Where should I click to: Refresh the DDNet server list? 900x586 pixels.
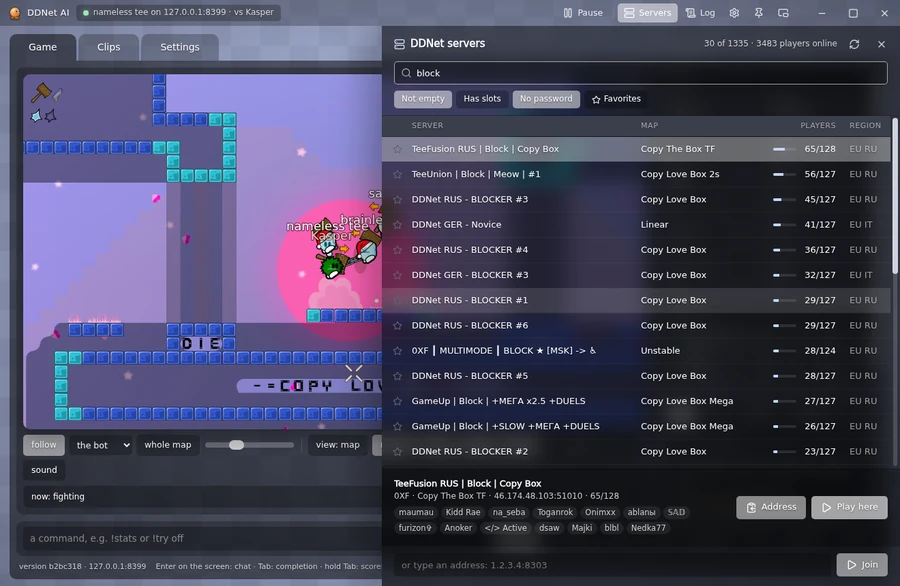[x=854, y=44]
